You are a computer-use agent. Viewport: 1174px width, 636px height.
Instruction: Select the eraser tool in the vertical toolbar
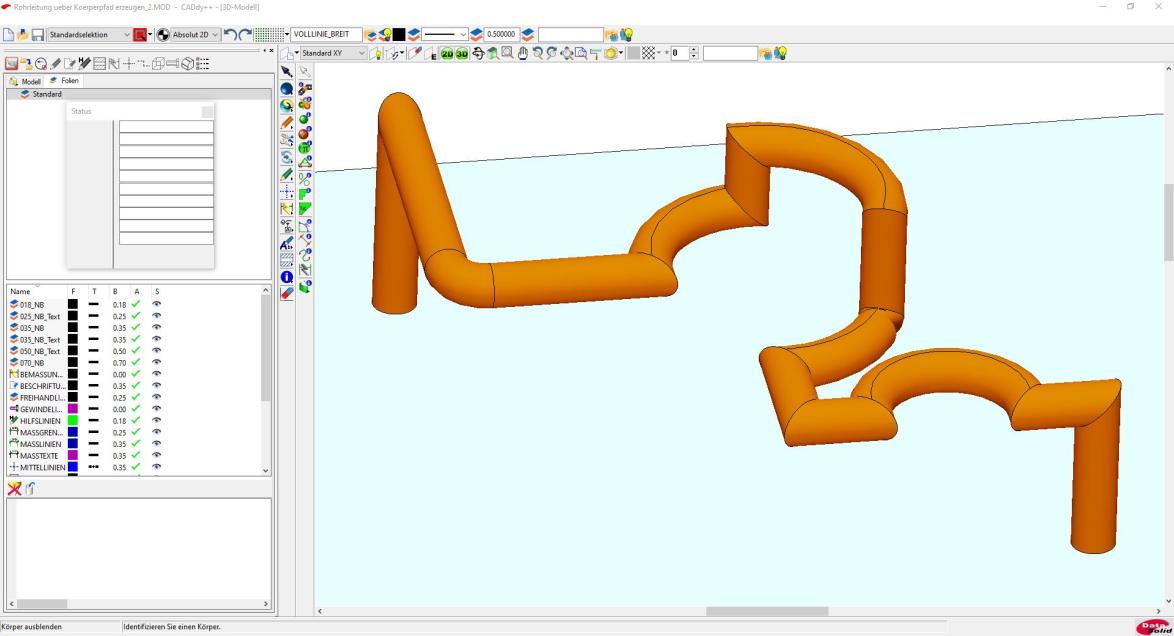pyautogui.click(x=287, y=293)
